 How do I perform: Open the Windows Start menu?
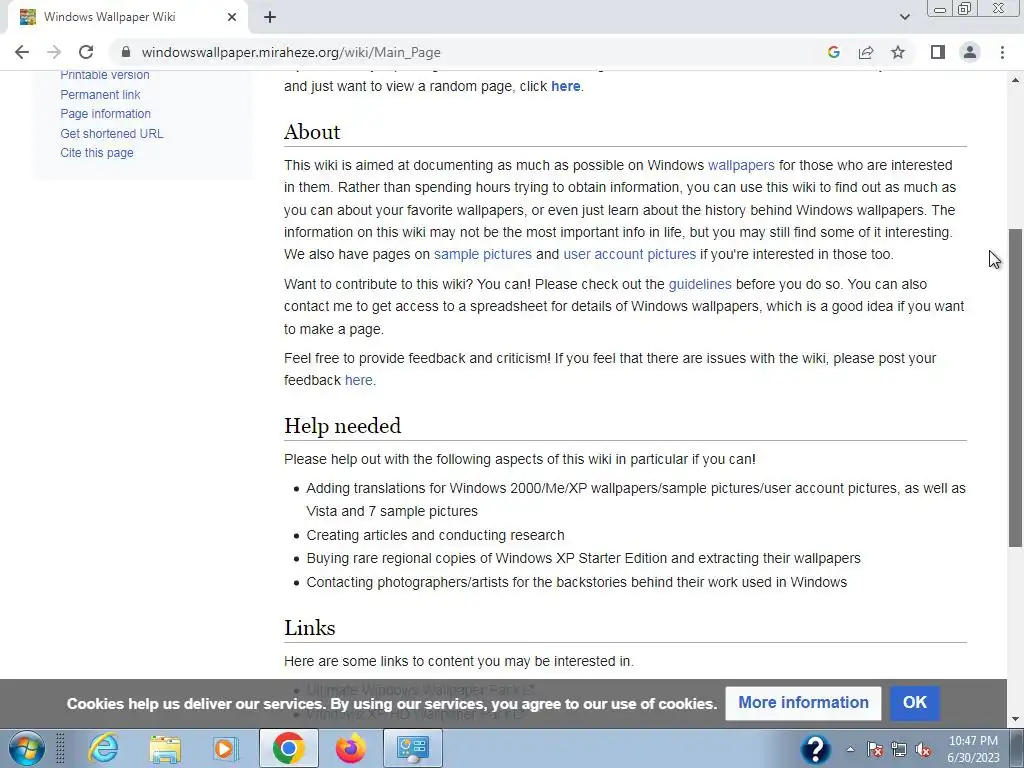(x=27, y=748)
